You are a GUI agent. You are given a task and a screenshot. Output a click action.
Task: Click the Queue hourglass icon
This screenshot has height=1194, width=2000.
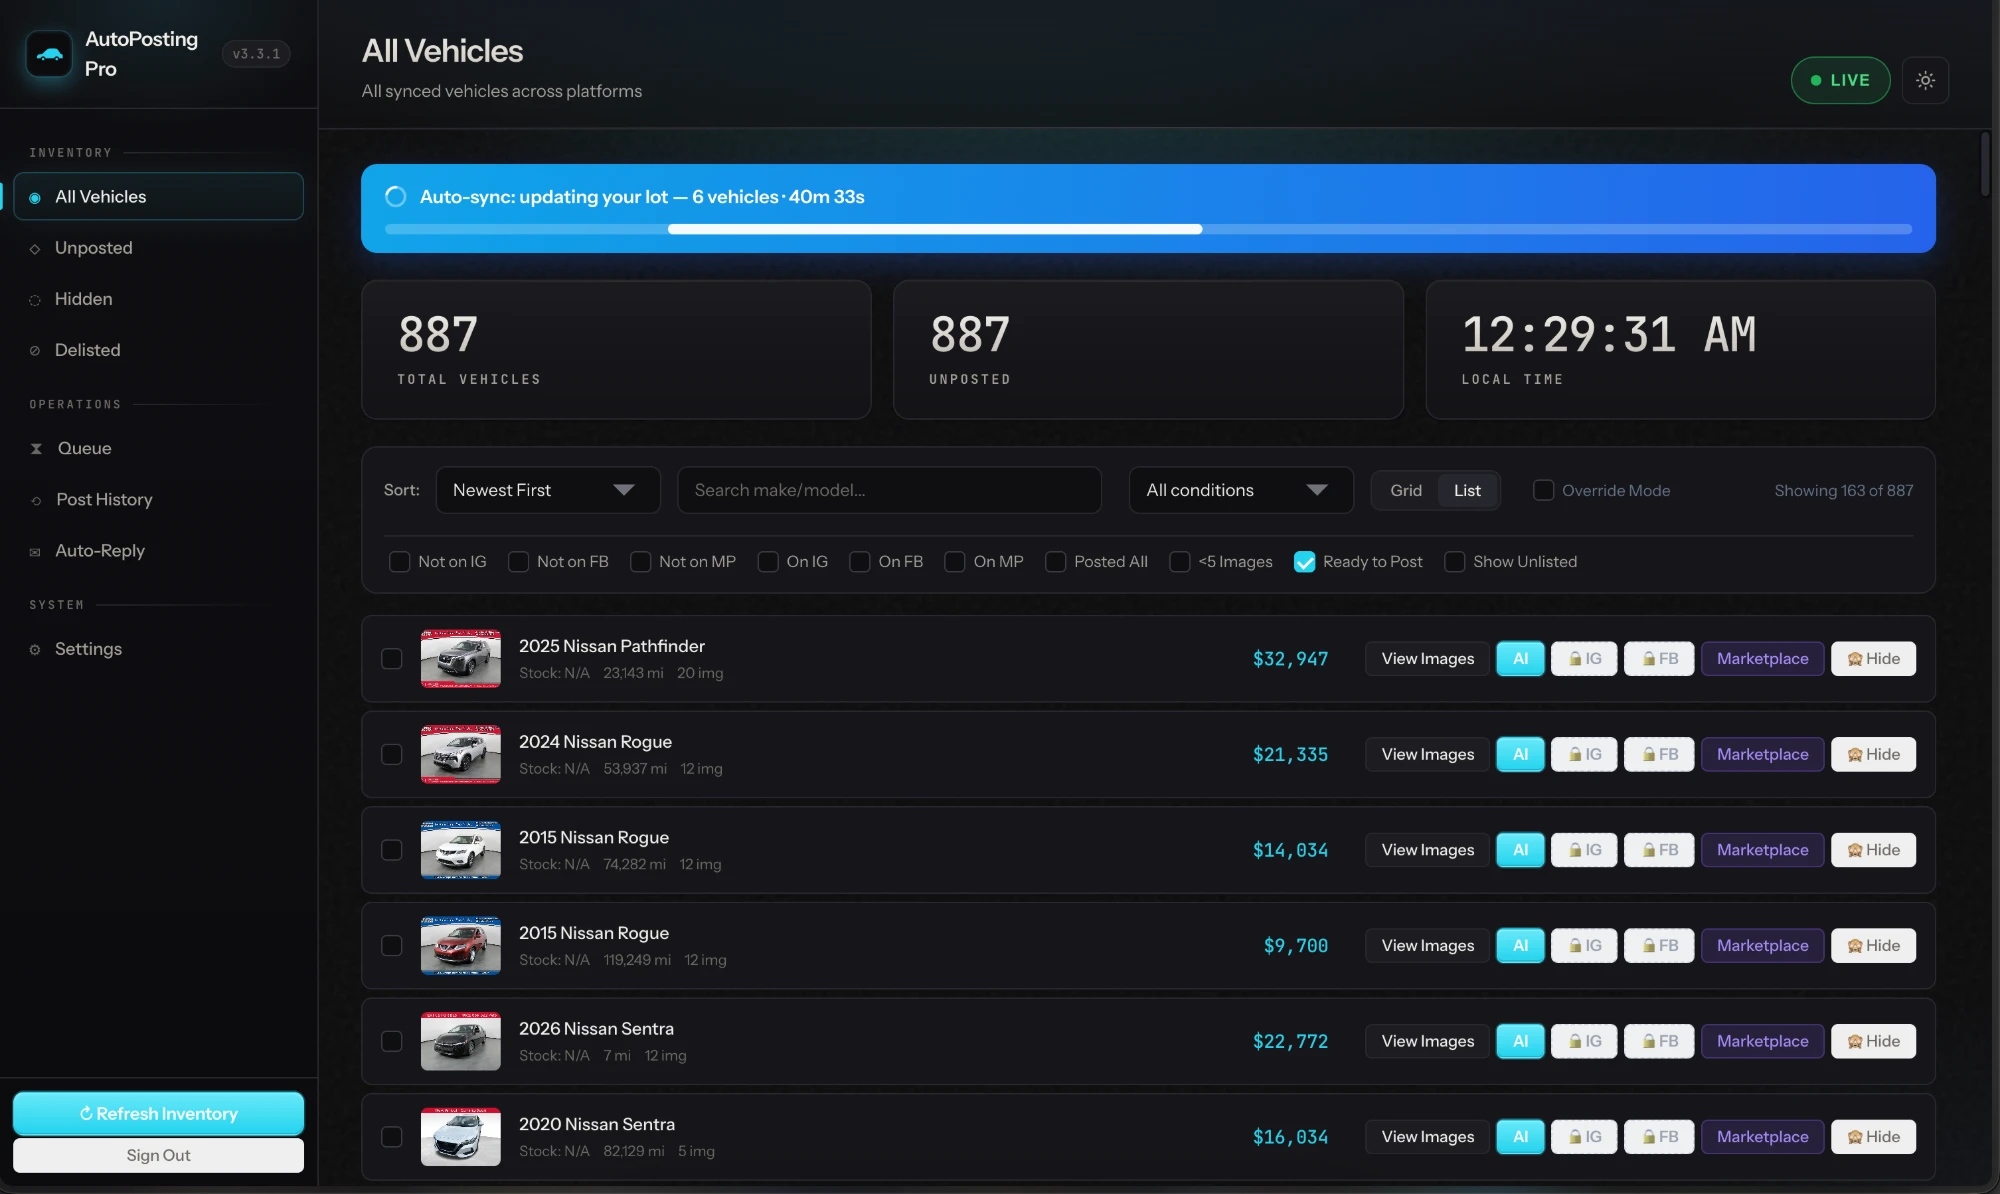pyautogui.click(x=36, y=449)
